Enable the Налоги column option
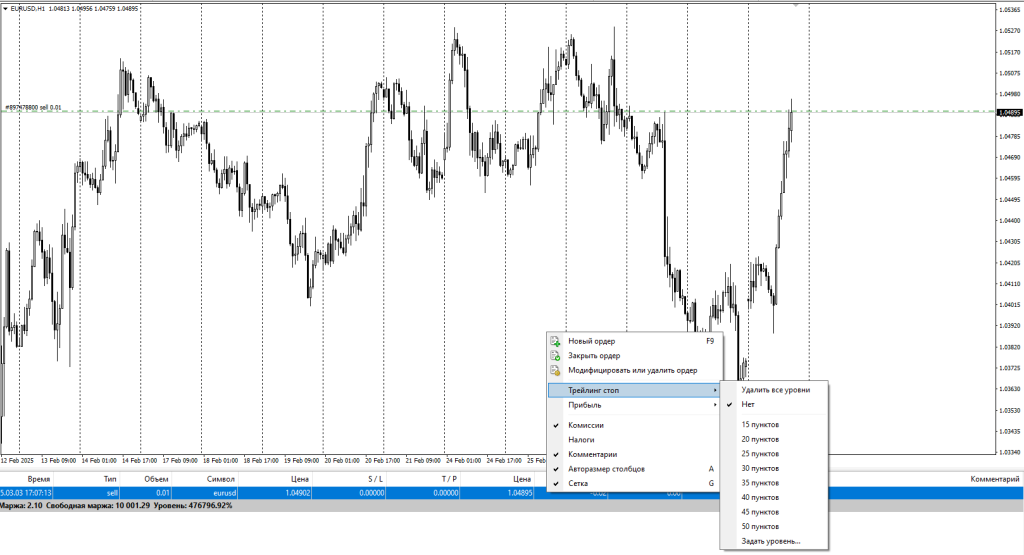Viewport: 1024px width, 555px height. tap(582, 439)
